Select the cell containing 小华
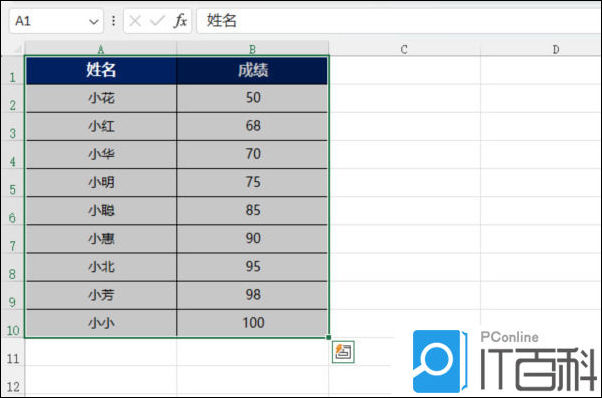Image resolution: width=602 pixels, height=398 pixels. (101, 155)
